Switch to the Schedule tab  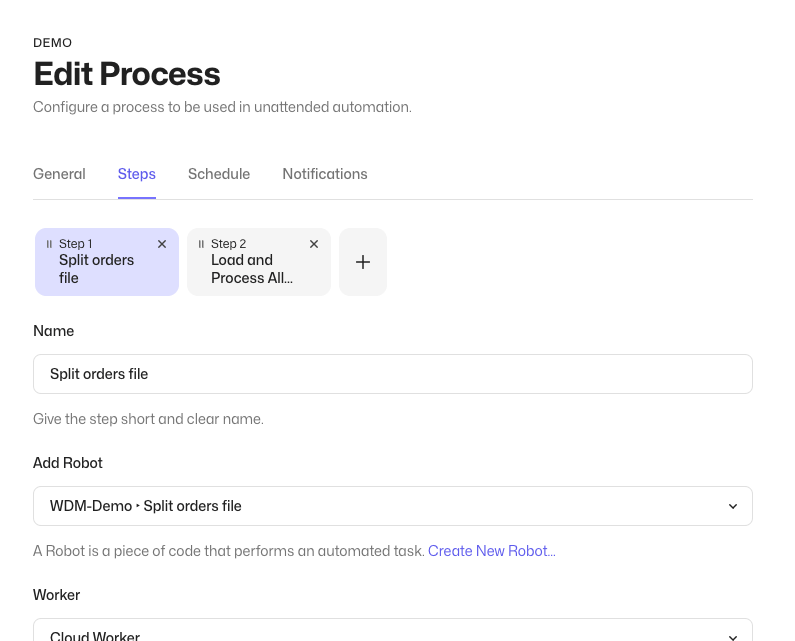[219, 174]
